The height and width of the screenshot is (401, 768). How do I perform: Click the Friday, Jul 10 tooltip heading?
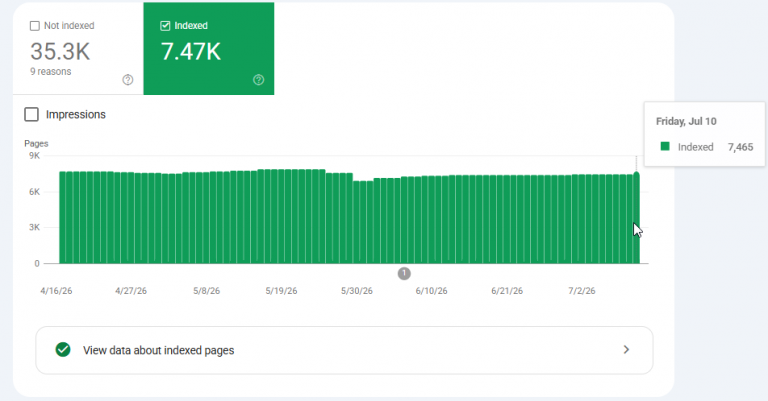pos(686,121)
